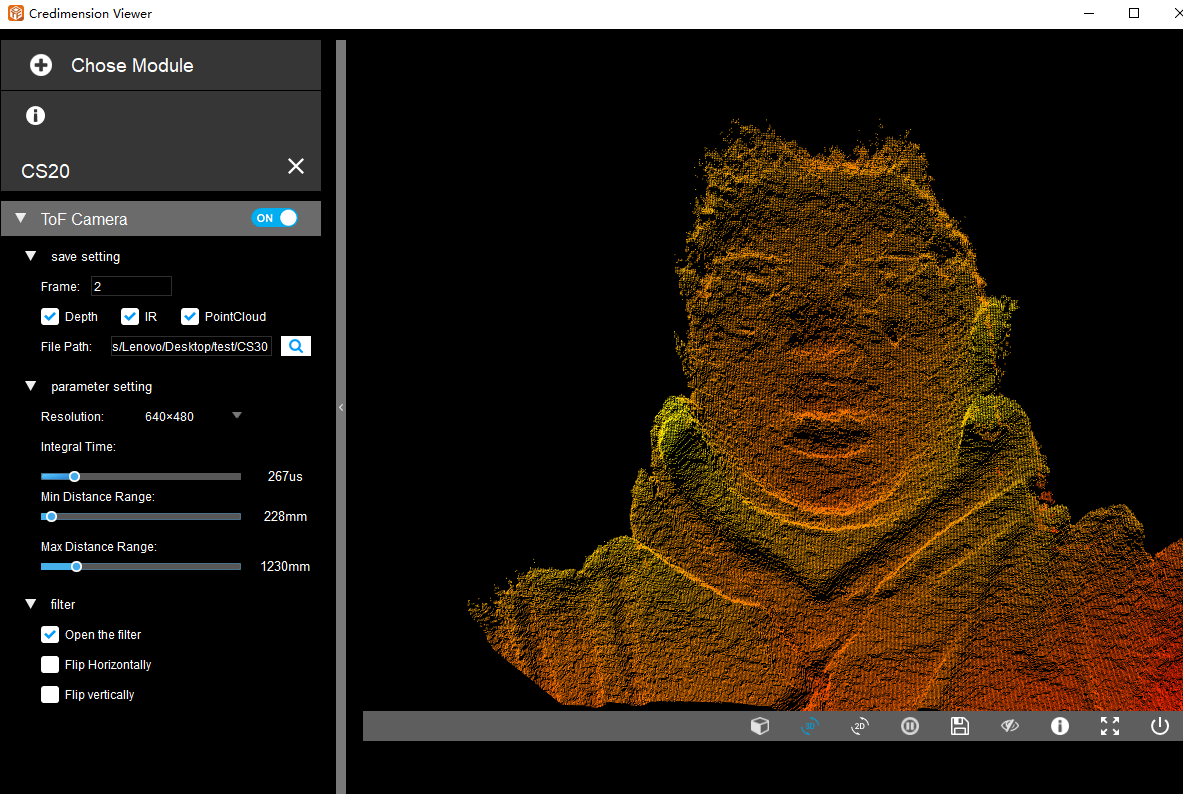Click the save floppy disk icon
The width and height of the screenshot is (1183, 794).
pos(960,726)
